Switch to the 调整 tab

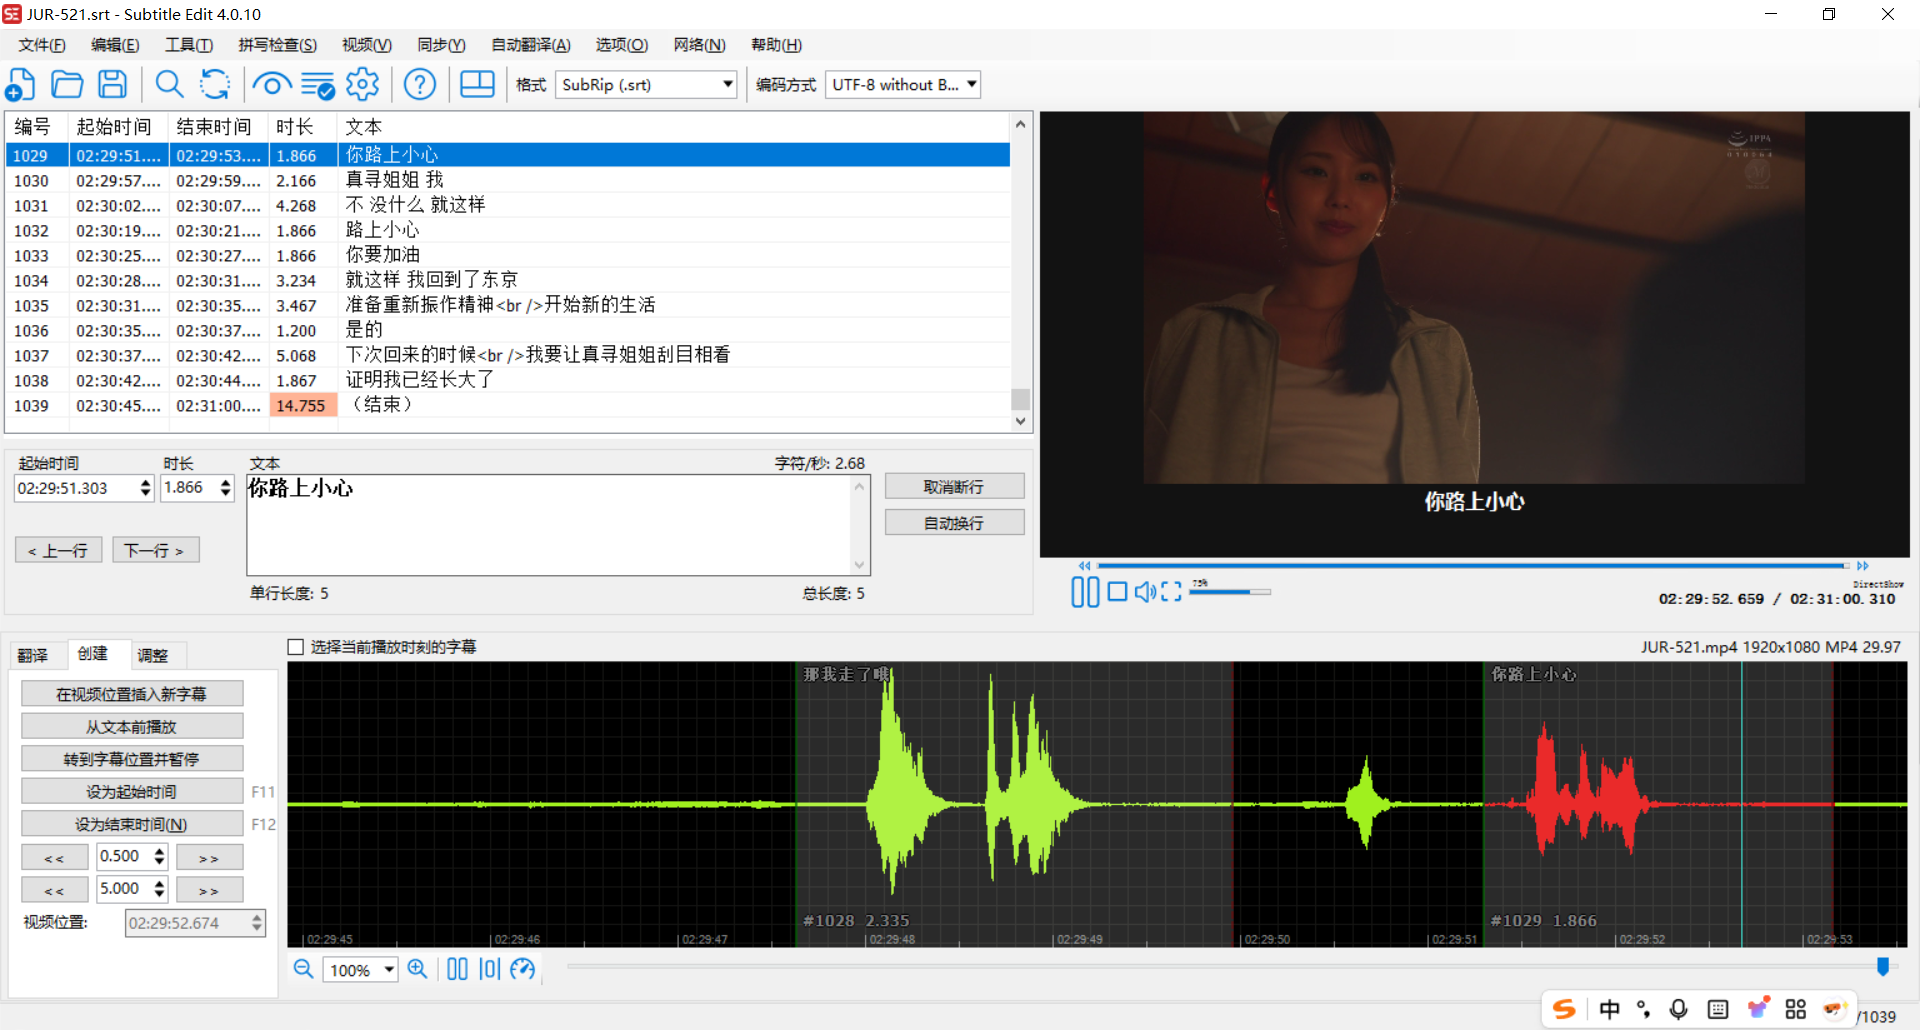[153, 655]
